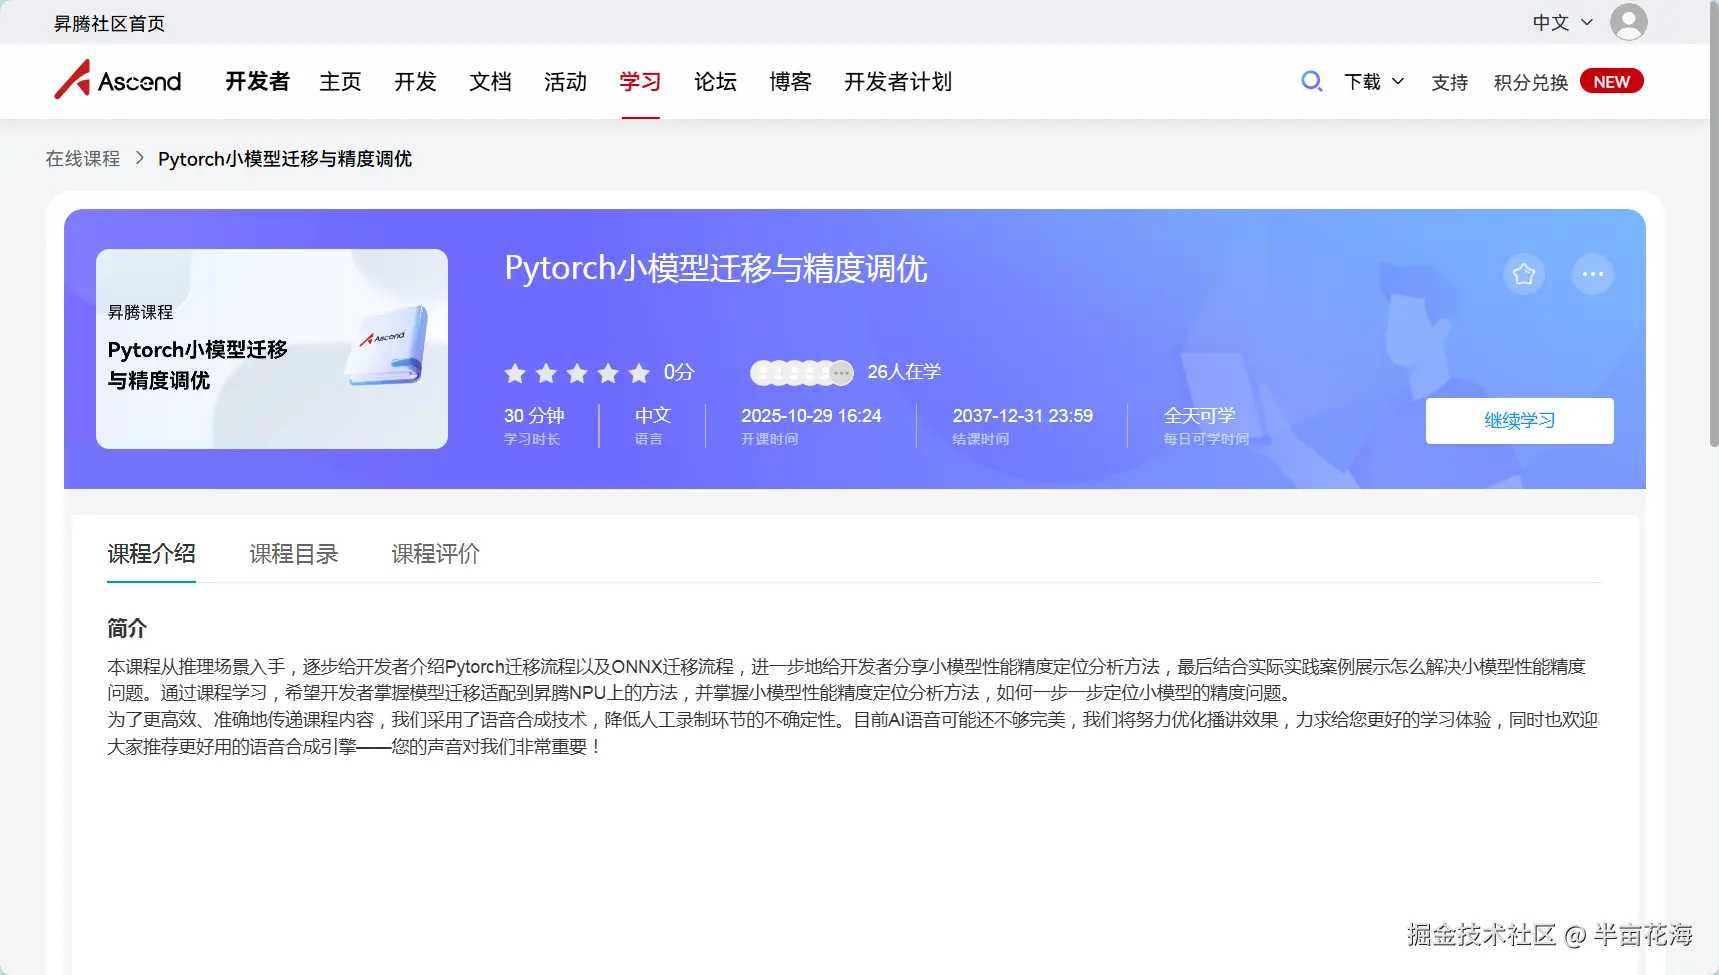Click the page vertical scrollbar
Screen dimensions: 1719x975
coord(1713,225)
